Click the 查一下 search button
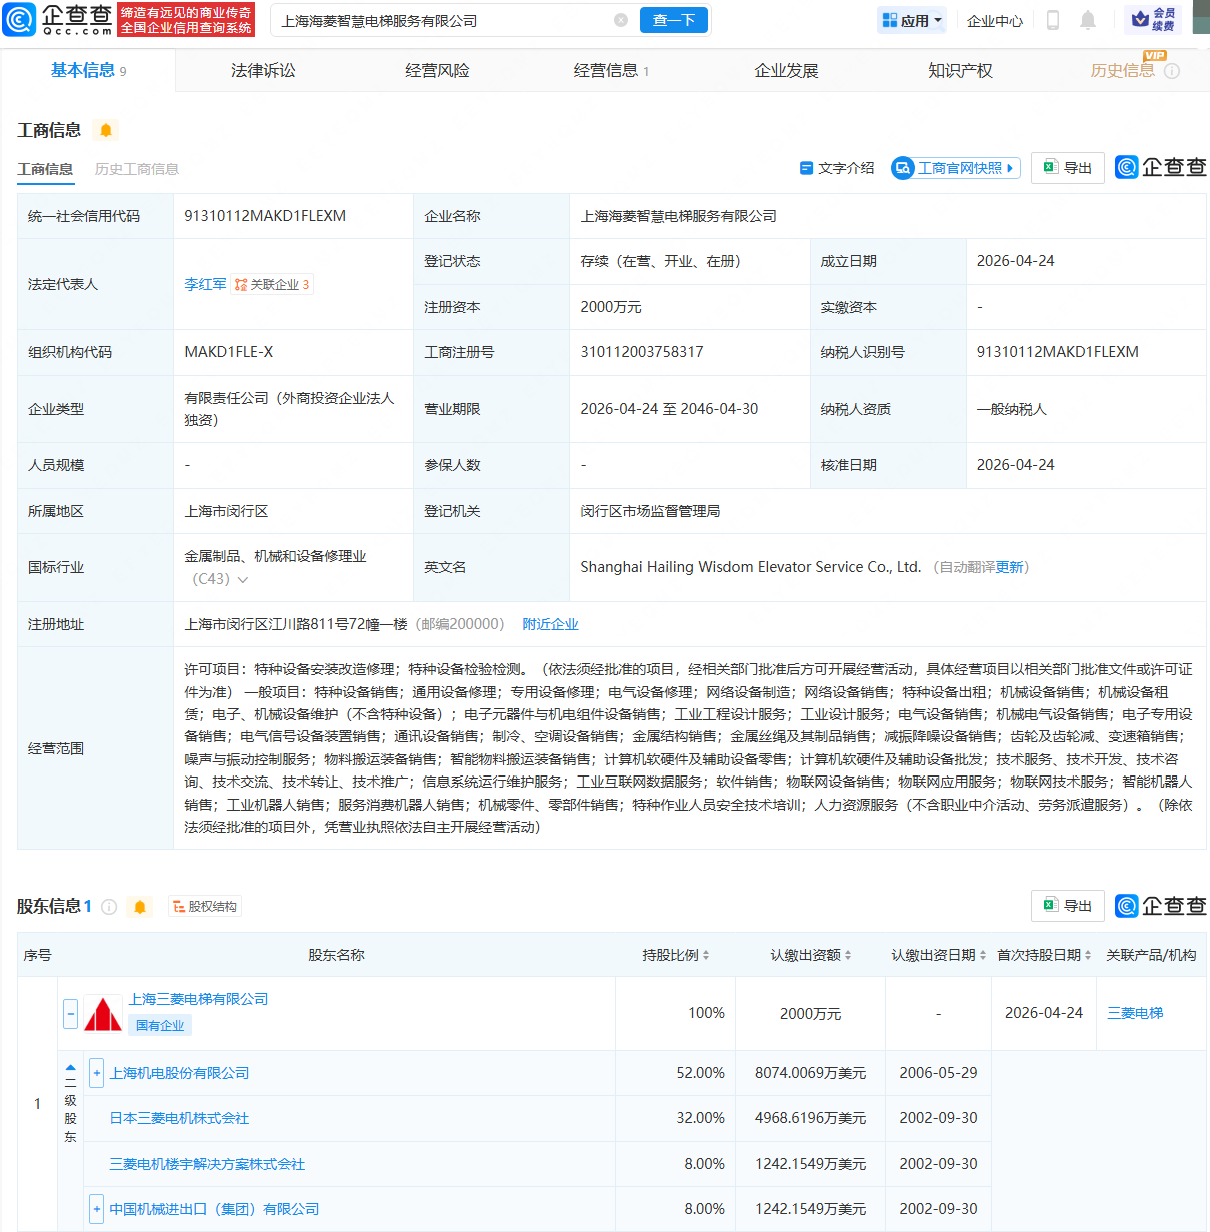This screenshot has height=1232, width=1210. pyautogui.click(x=673, y=20)
